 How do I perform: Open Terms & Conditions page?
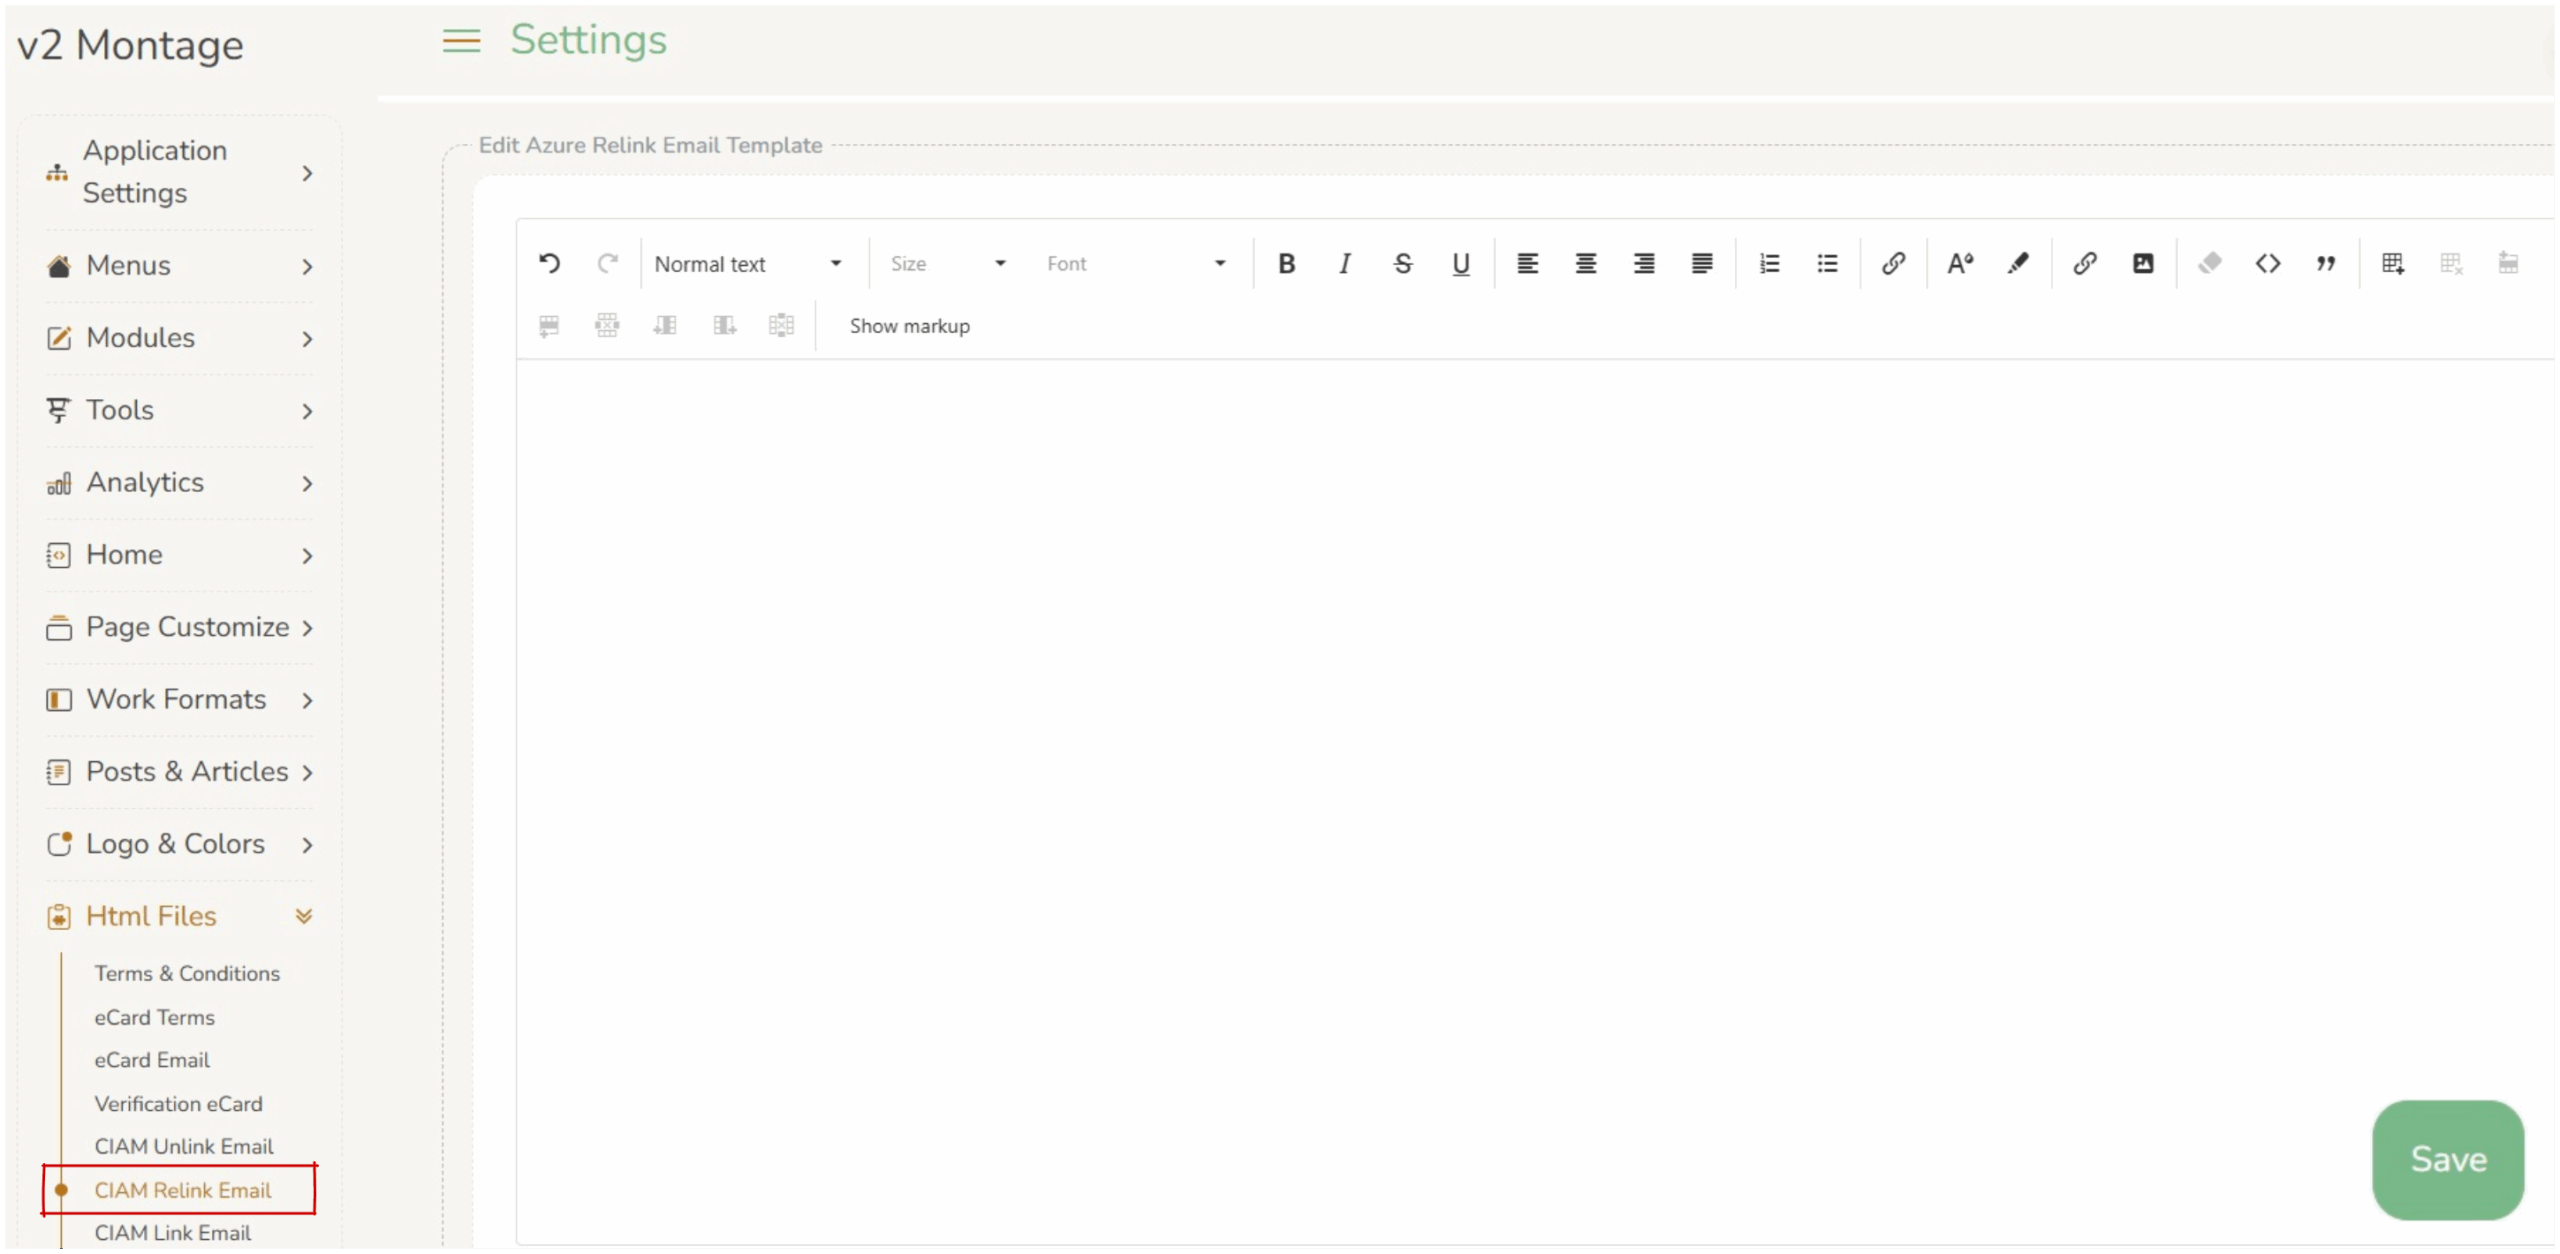pyautogui.click(x=187, y=973)
